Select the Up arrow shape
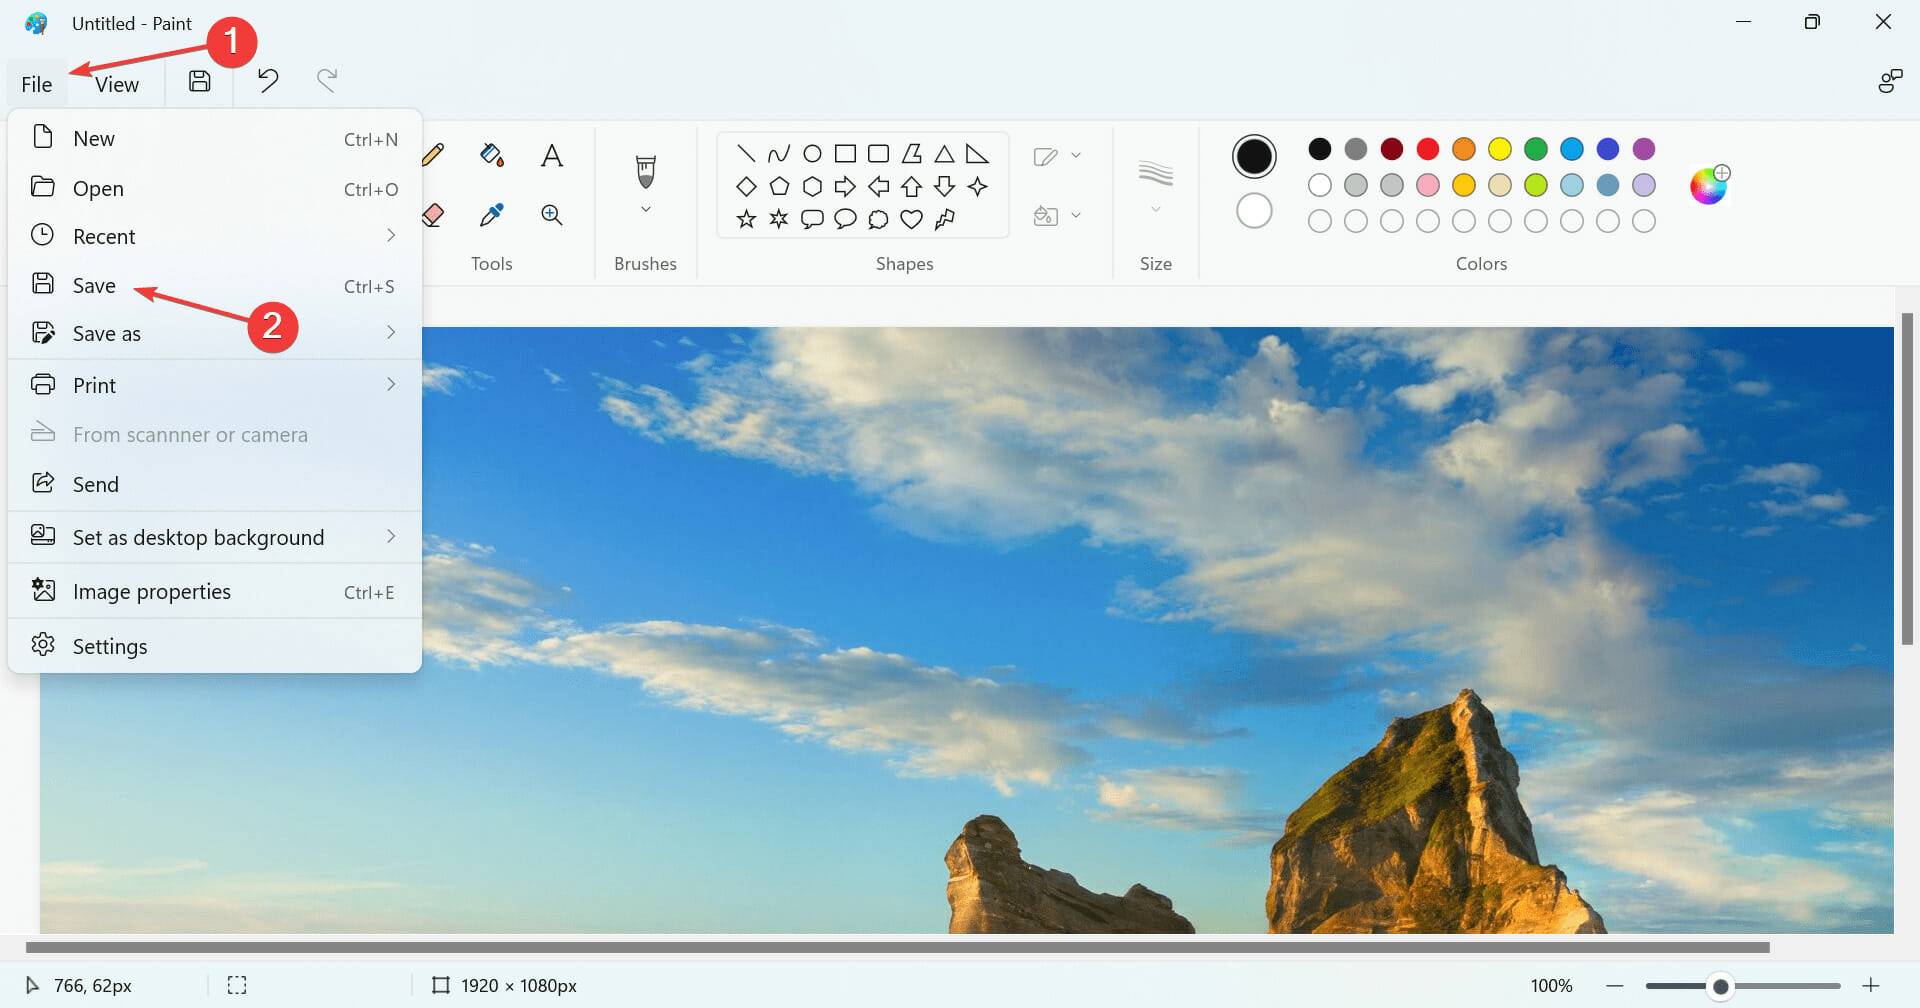This screenshot has height=1008, width=1920. (x=911, y=186)
